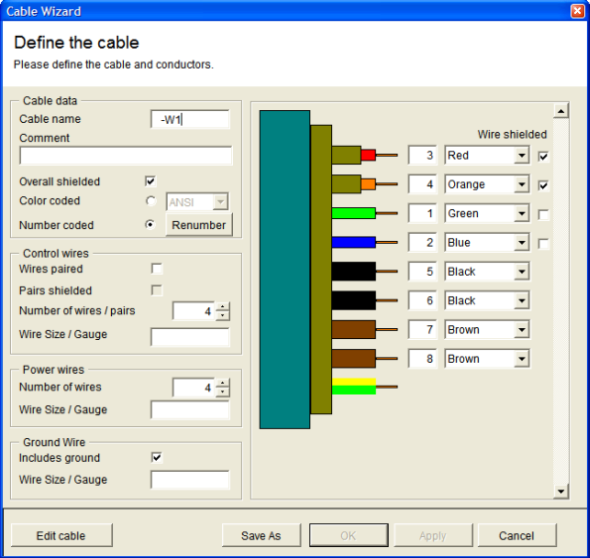Increase number of power wires with up spinner

223,383
